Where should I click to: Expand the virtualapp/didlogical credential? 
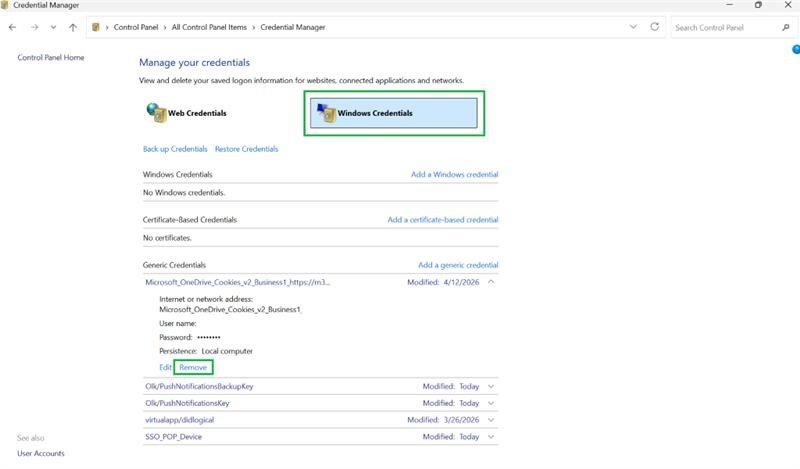coord(491,420)
